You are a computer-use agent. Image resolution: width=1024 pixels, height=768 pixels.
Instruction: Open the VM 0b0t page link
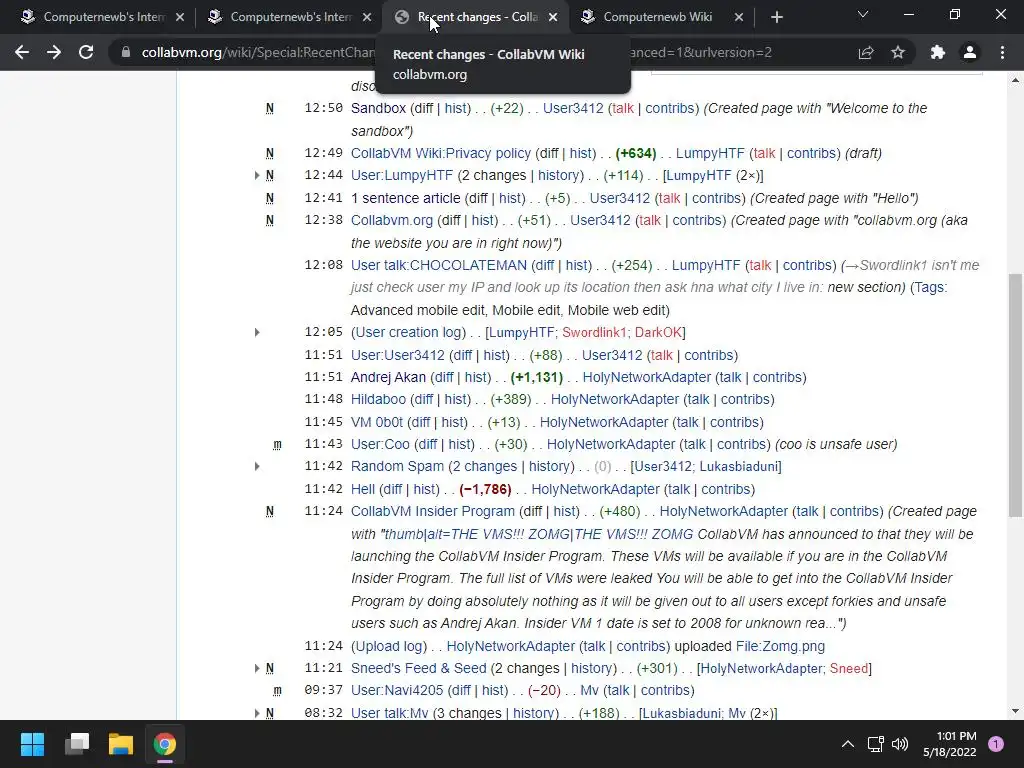click(377, 422)
